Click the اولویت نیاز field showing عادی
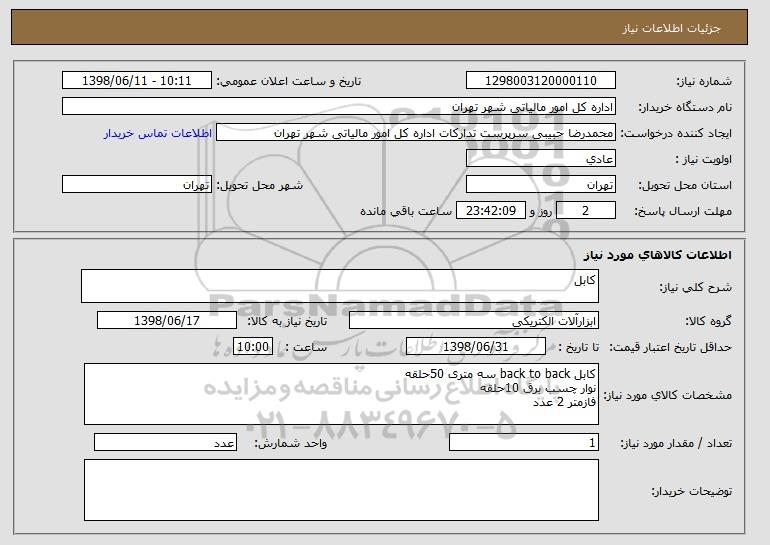 [541, 159]
